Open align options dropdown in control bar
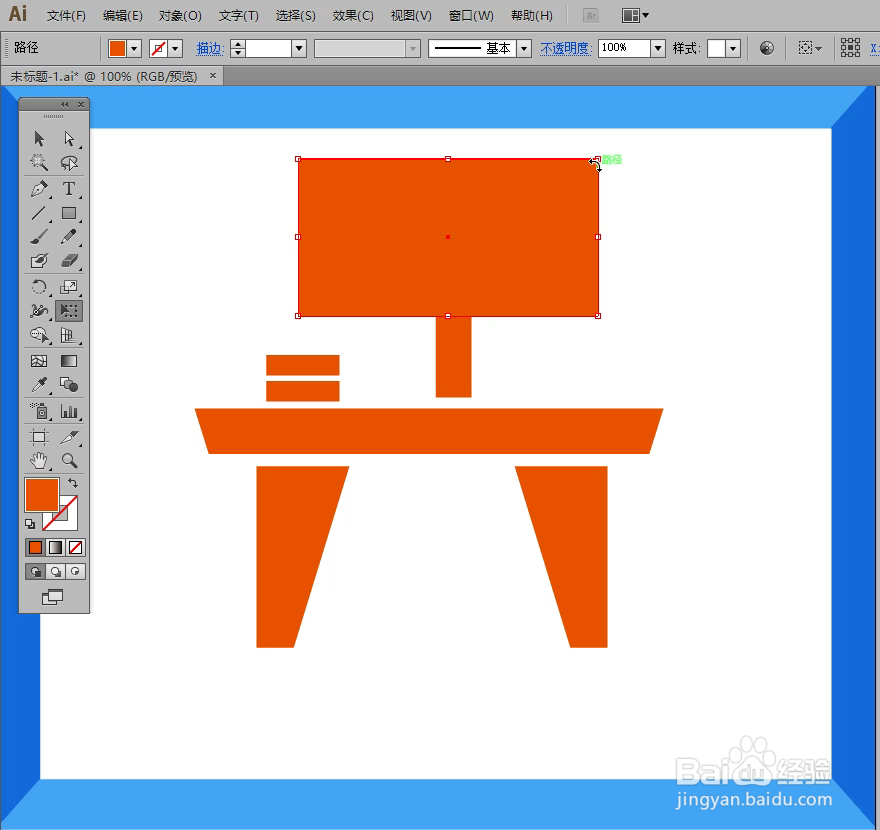The width and height of the screenshot is (880, 830). [x=809, y=48]
